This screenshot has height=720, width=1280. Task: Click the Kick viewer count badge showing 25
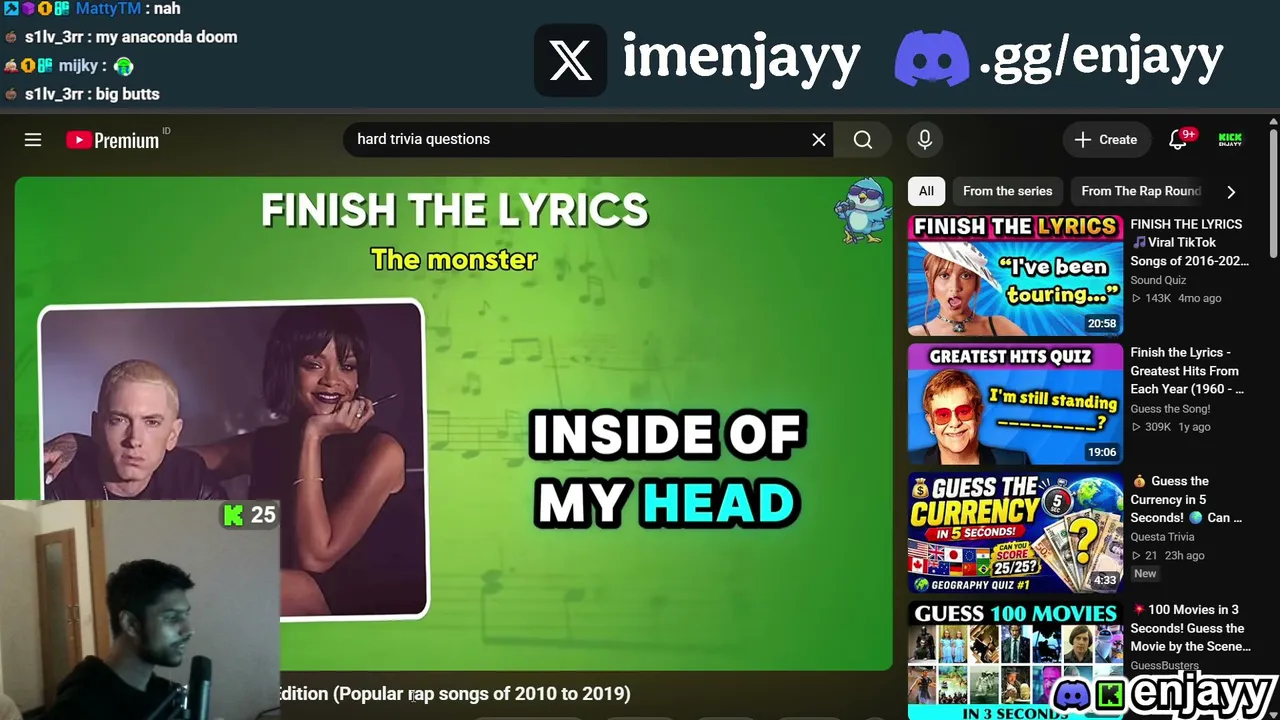pyautogui.click(x=249, y=515)
